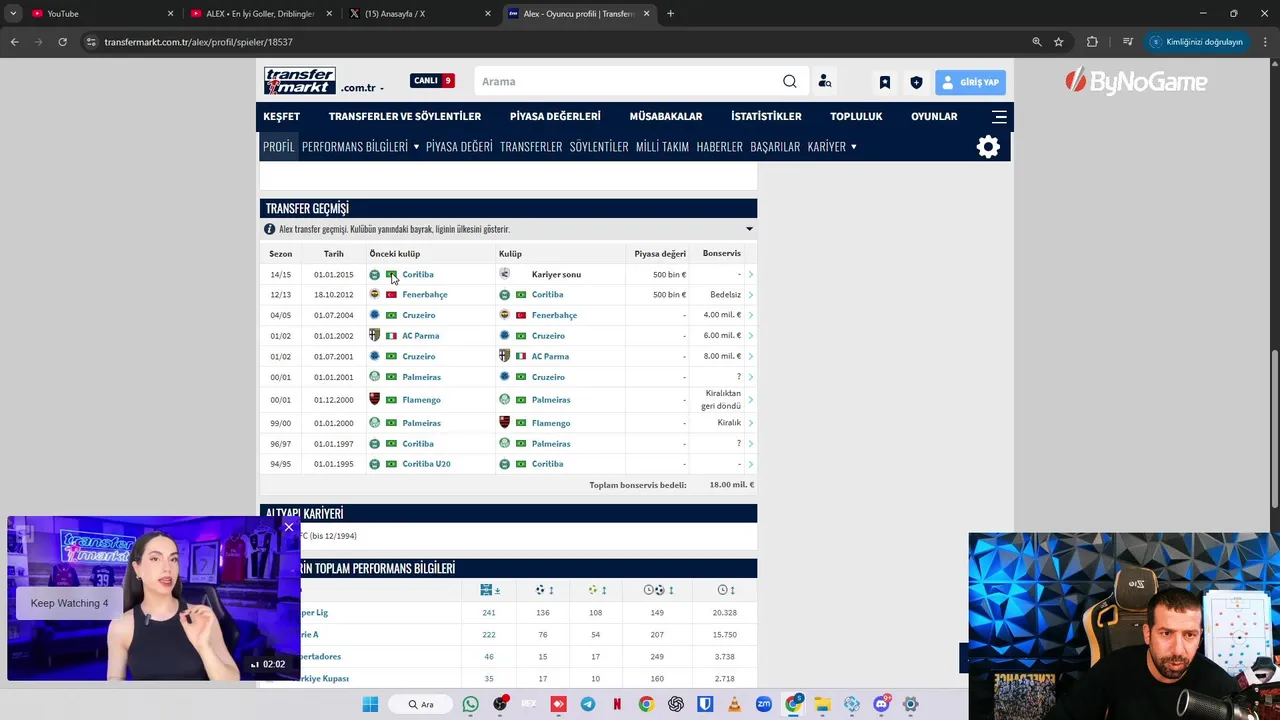Viewport: 1280px width, 720px height.
Task: Open the CANLI live scores badge
Action: click(432, 81)
